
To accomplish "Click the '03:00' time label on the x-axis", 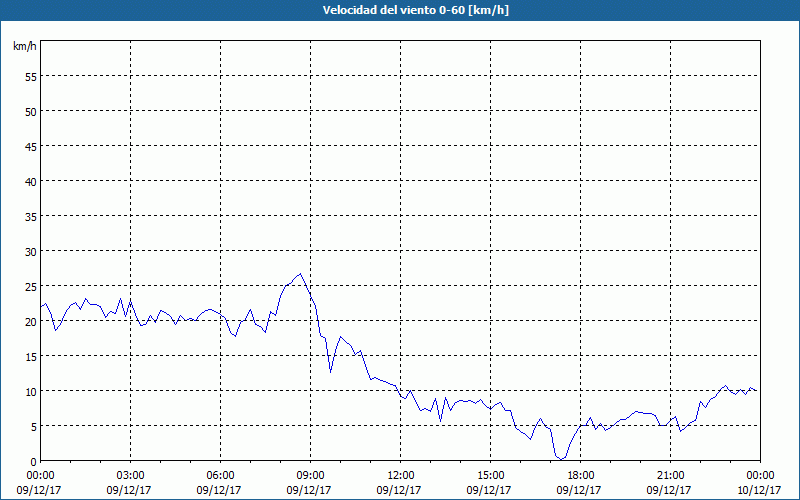I will [x=131, y=476].
